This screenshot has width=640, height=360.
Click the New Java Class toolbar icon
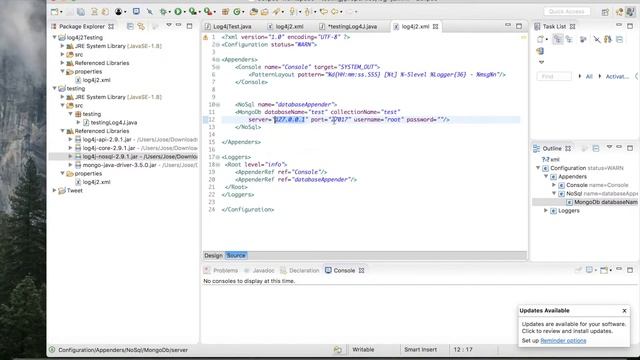pos(237,12)
